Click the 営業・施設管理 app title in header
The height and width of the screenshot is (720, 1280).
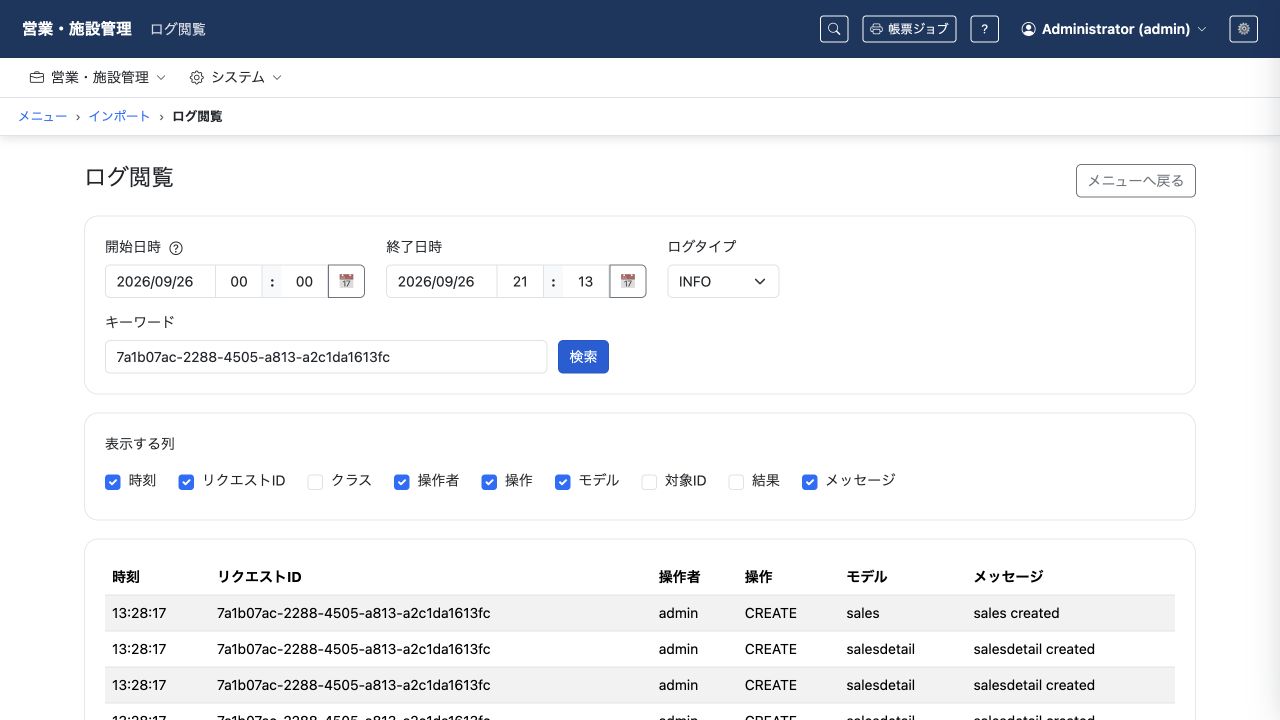pyautogui.click(x=77, y=29)
